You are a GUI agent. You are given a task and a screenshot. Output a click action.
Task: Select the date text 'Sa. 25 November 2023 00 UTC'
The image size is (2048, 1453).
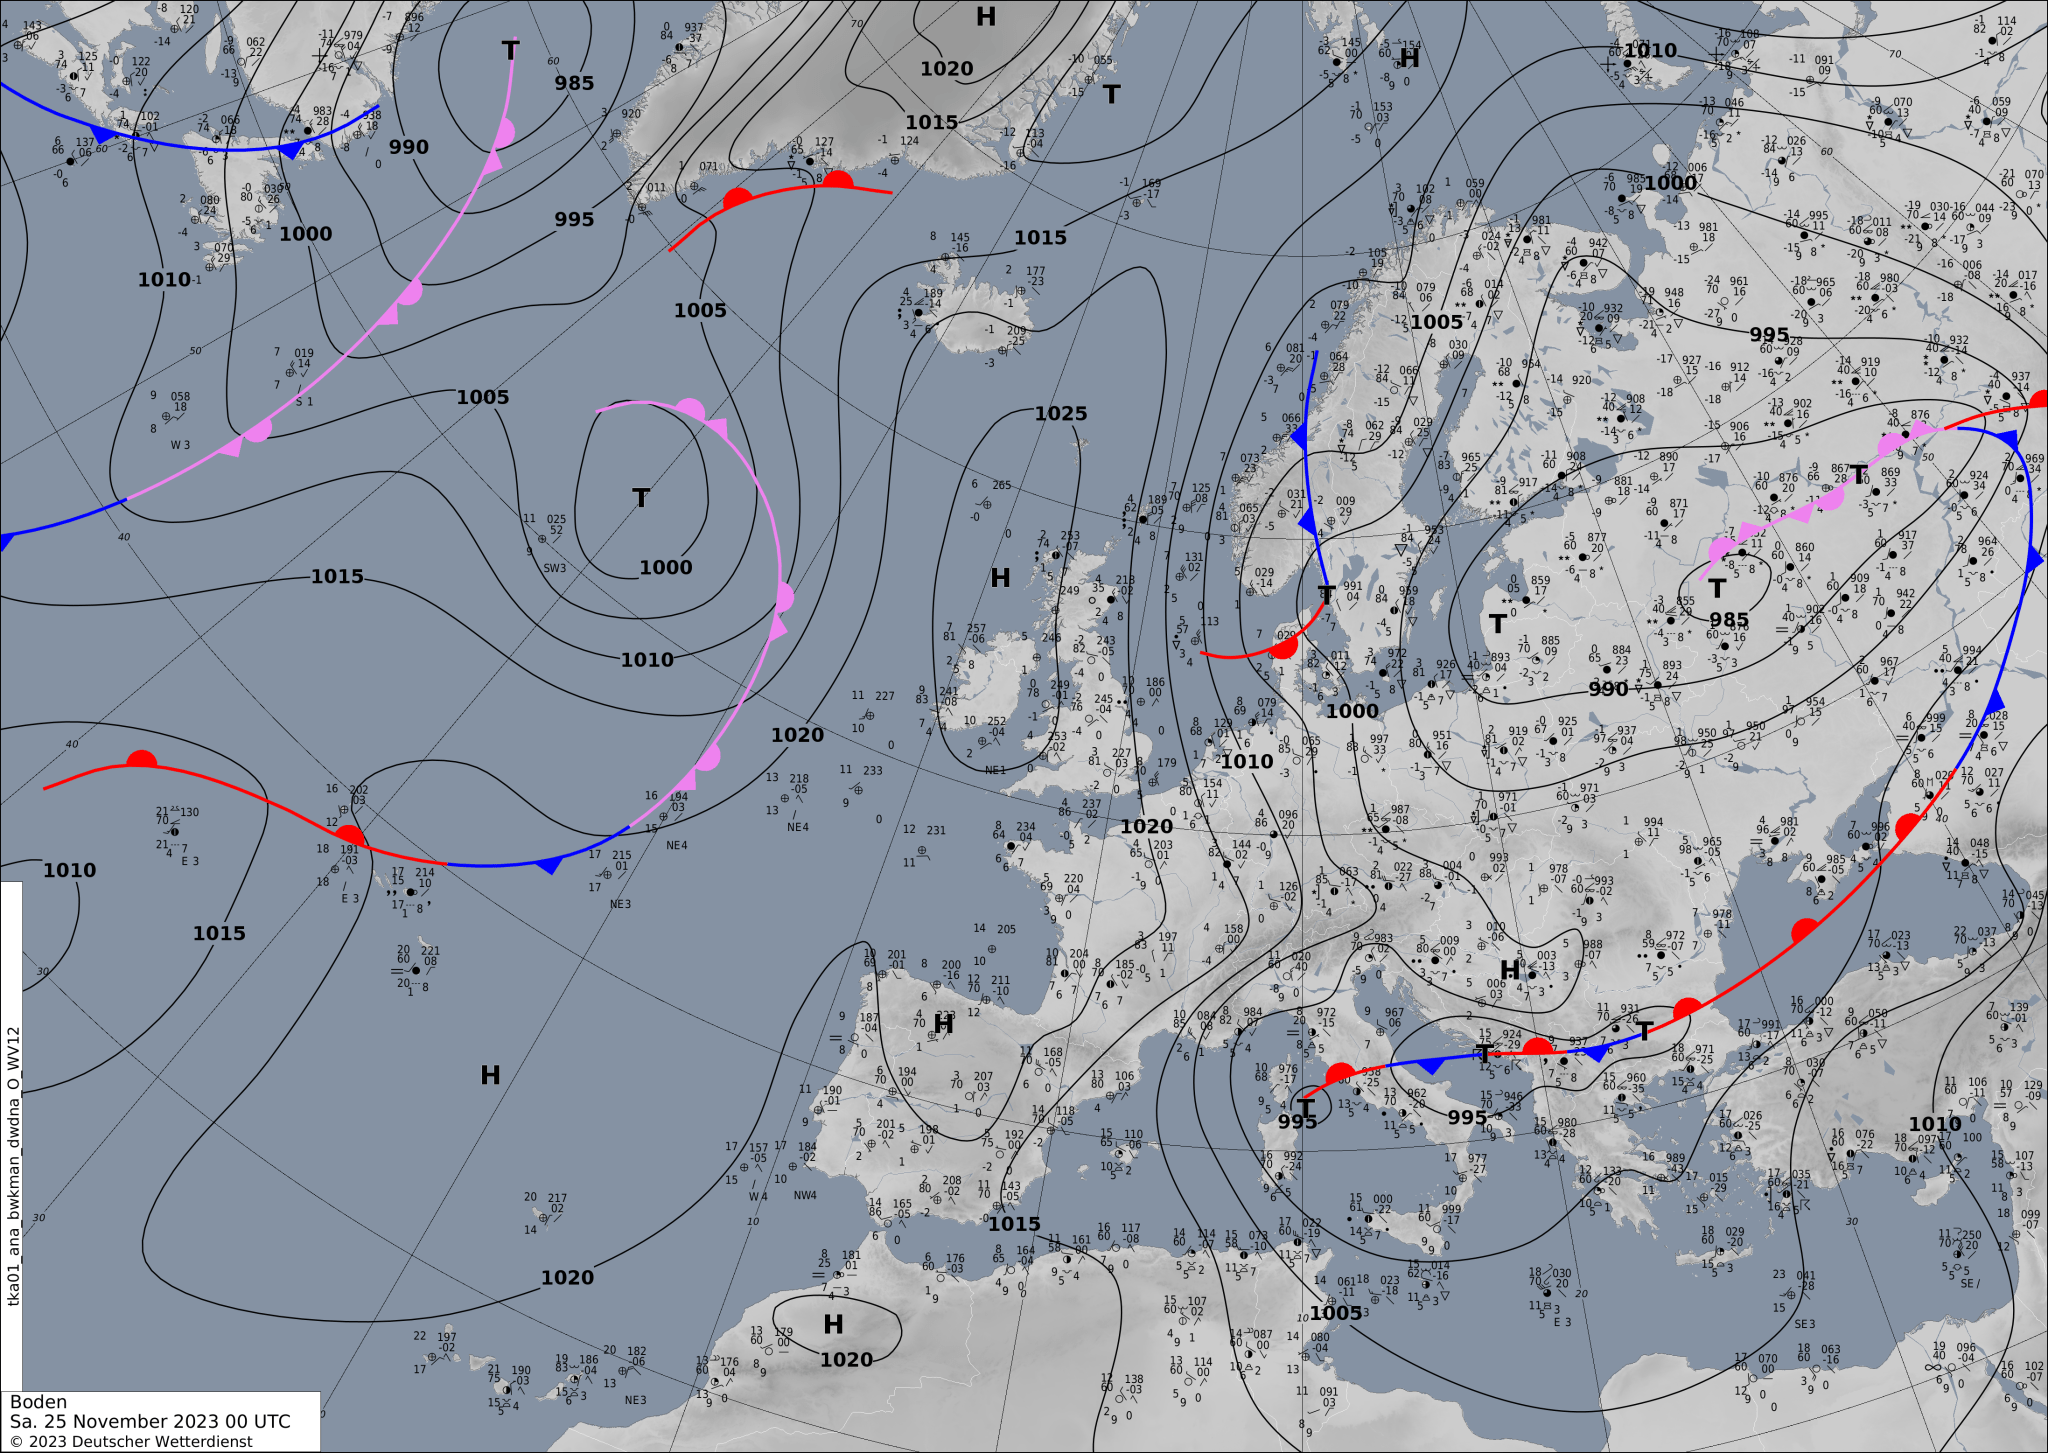pyautogui.click(x=150, y=1421)
